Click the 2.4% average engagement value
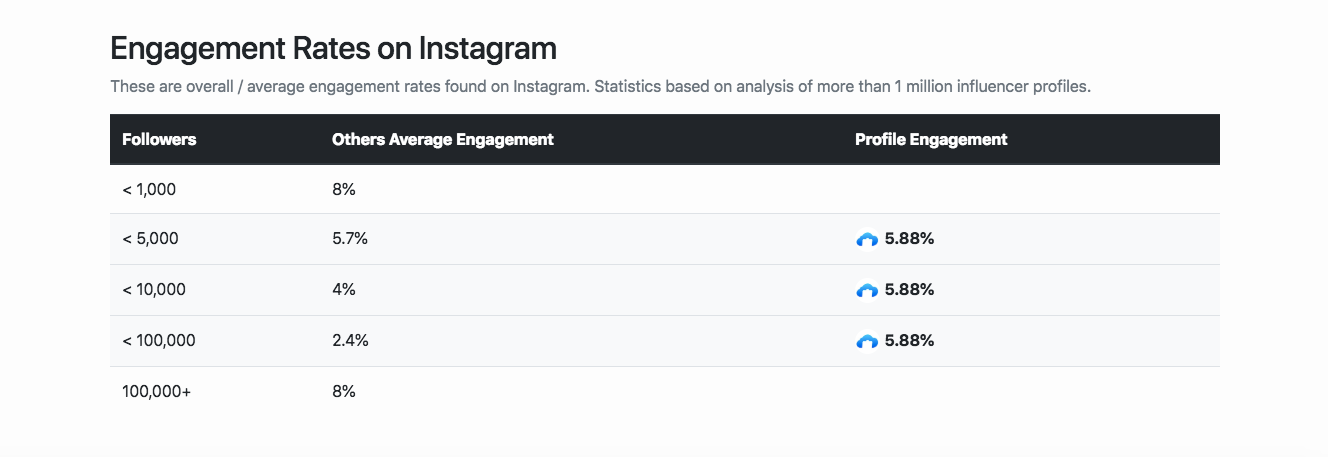Screen dimensions: 1328x457 tap(350, 341)
